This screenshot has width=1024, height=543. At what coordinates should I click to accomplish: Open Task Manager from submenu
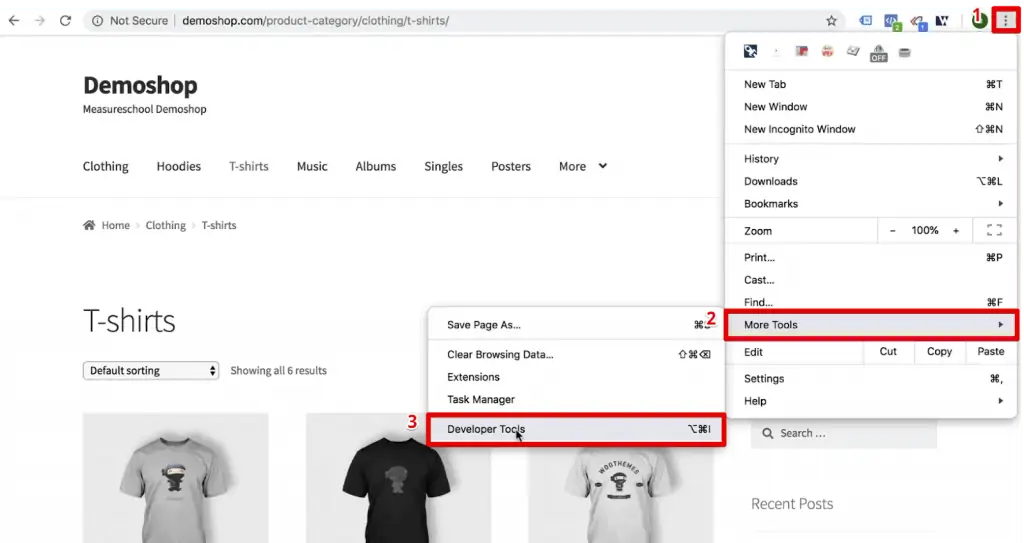(576, 399)
